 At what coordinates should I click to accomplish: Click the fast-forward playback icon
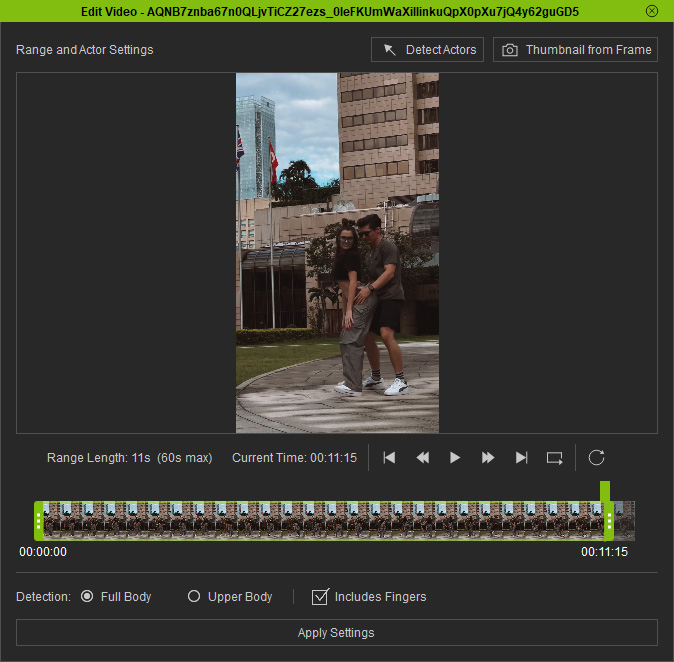coord(488,458)
